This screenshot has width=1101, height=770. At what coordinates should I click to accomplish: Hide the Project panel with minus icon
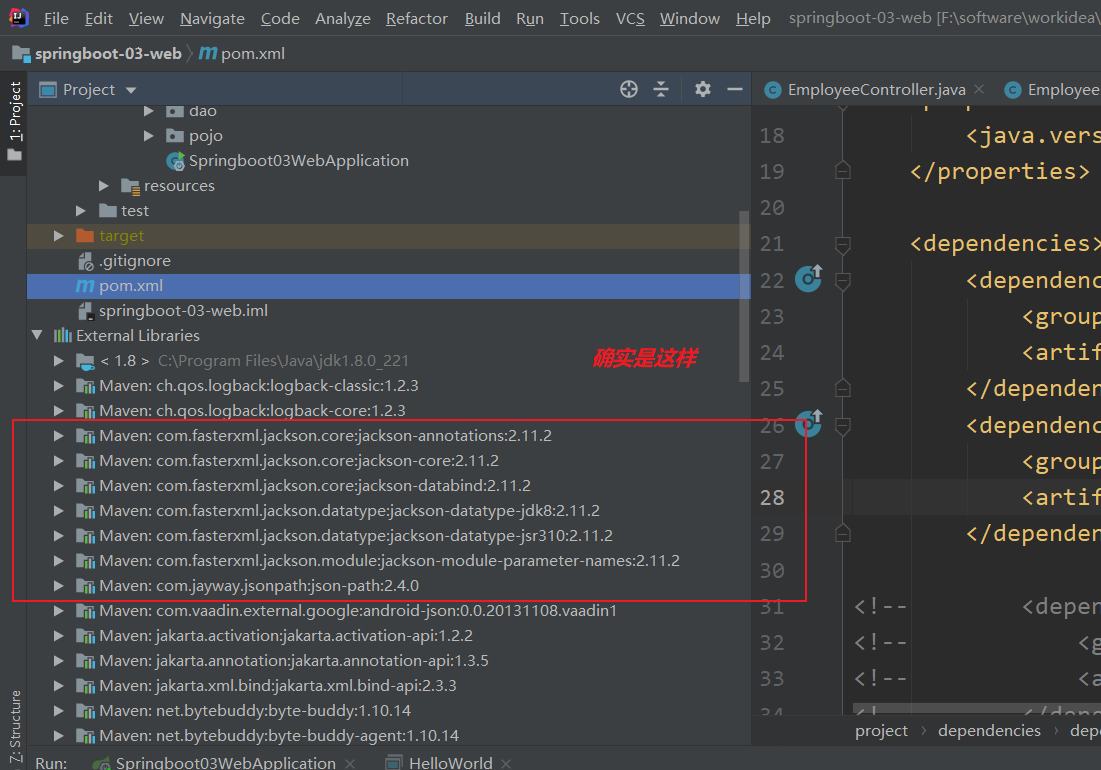(734, 89)
